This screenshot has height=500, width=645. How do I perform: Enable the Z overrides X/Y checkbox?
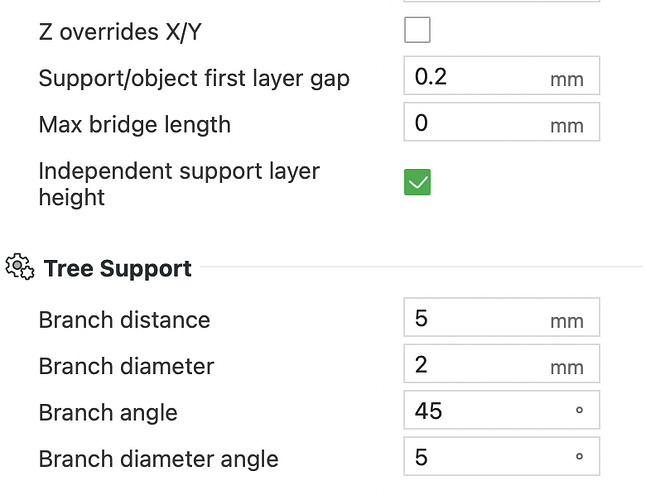click(417, 30)
